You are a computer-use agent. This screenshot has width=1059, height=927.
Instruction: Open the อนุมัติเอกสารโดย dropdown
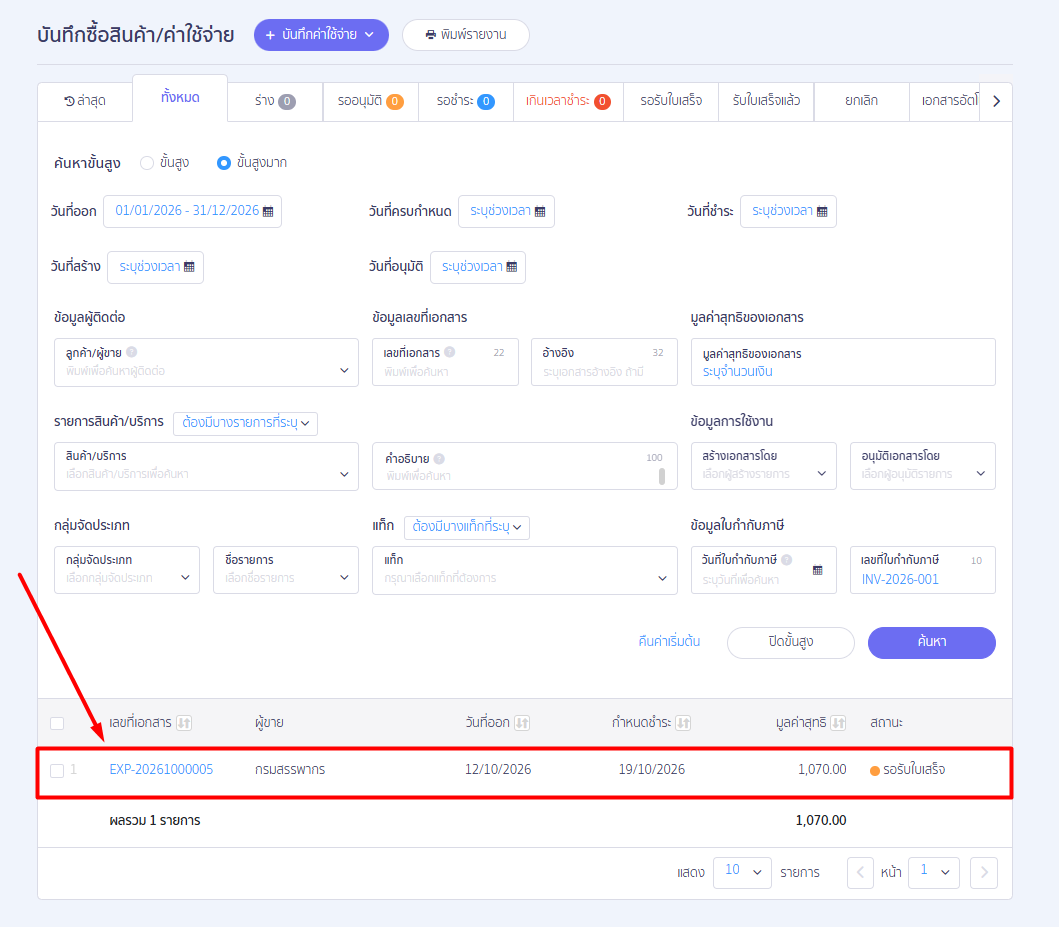[923, 466]
